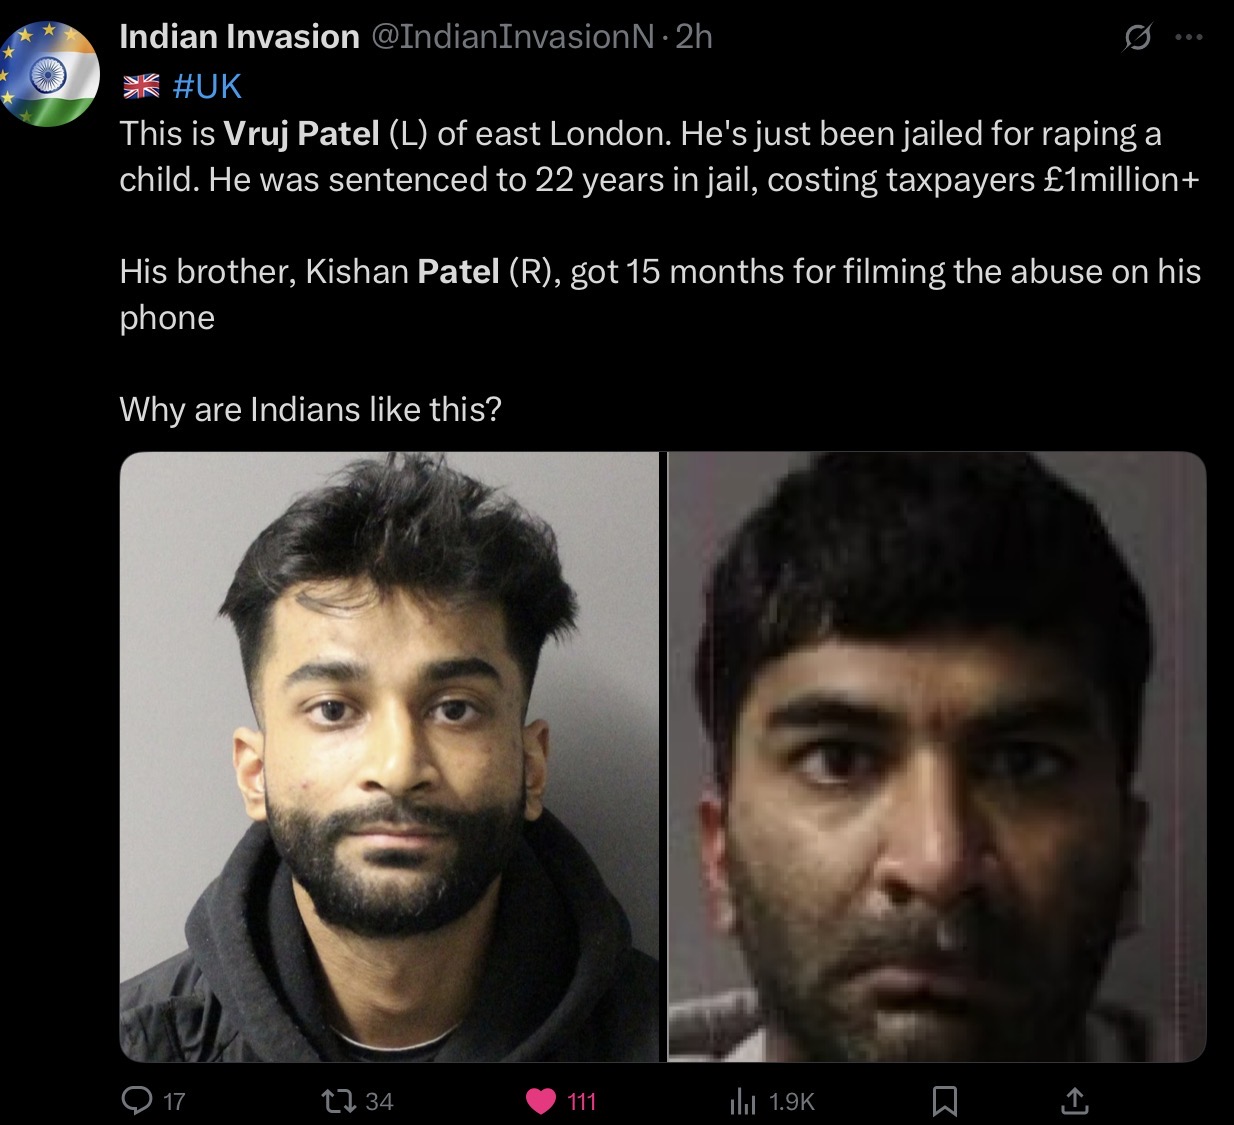Click the #UK hashtag link
Viewport: 1234px width, 1125px height.
(207, 86)
